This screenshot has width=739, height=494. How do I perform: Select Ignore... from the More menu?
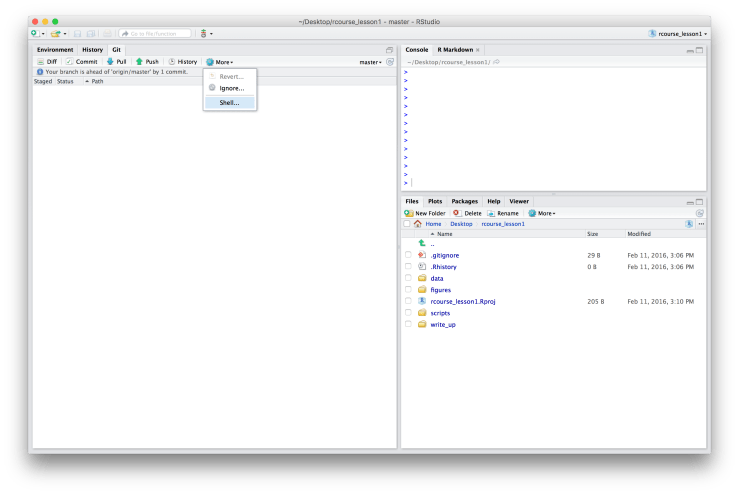pyautogui.click(x=230, y=88)
